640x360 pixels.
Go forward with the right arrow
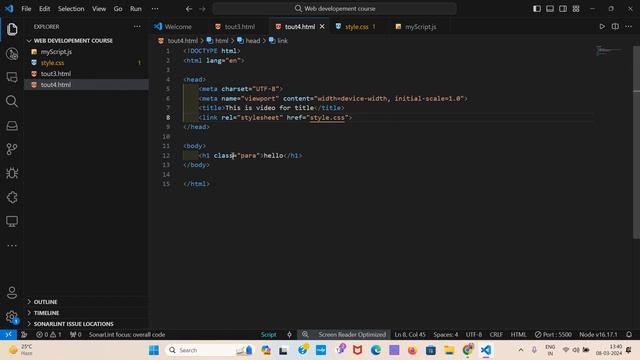[202, 9]
